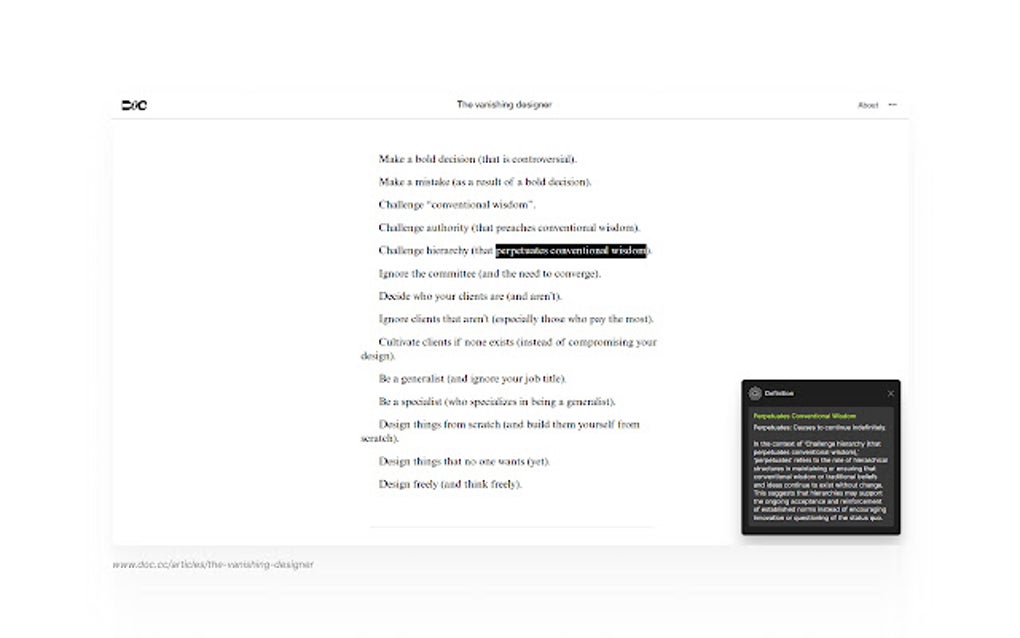
Task: Close the Definition popup
Action: [891, 393]
